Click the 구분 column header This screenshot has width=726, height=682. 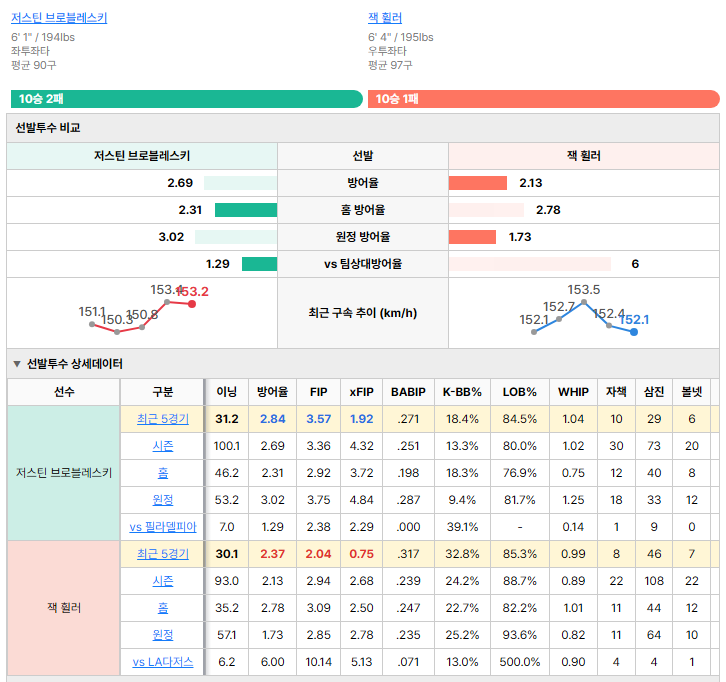[163, 392]
